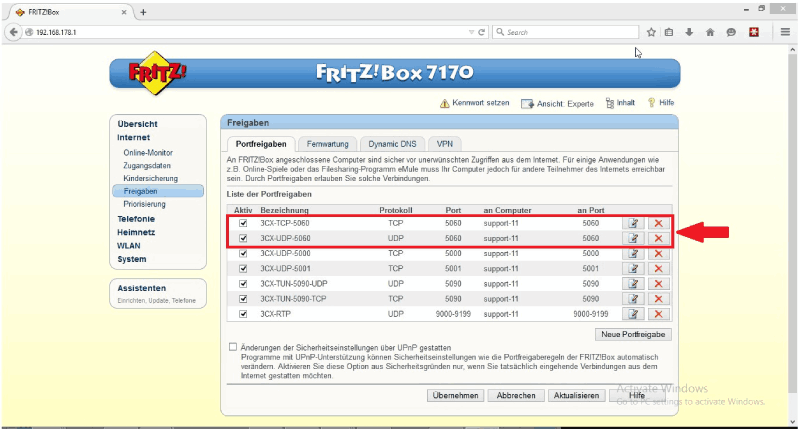800x429 pixels.
Task: Delete the 3CX-UDP-5000 rule
Action: coord(658,254)
